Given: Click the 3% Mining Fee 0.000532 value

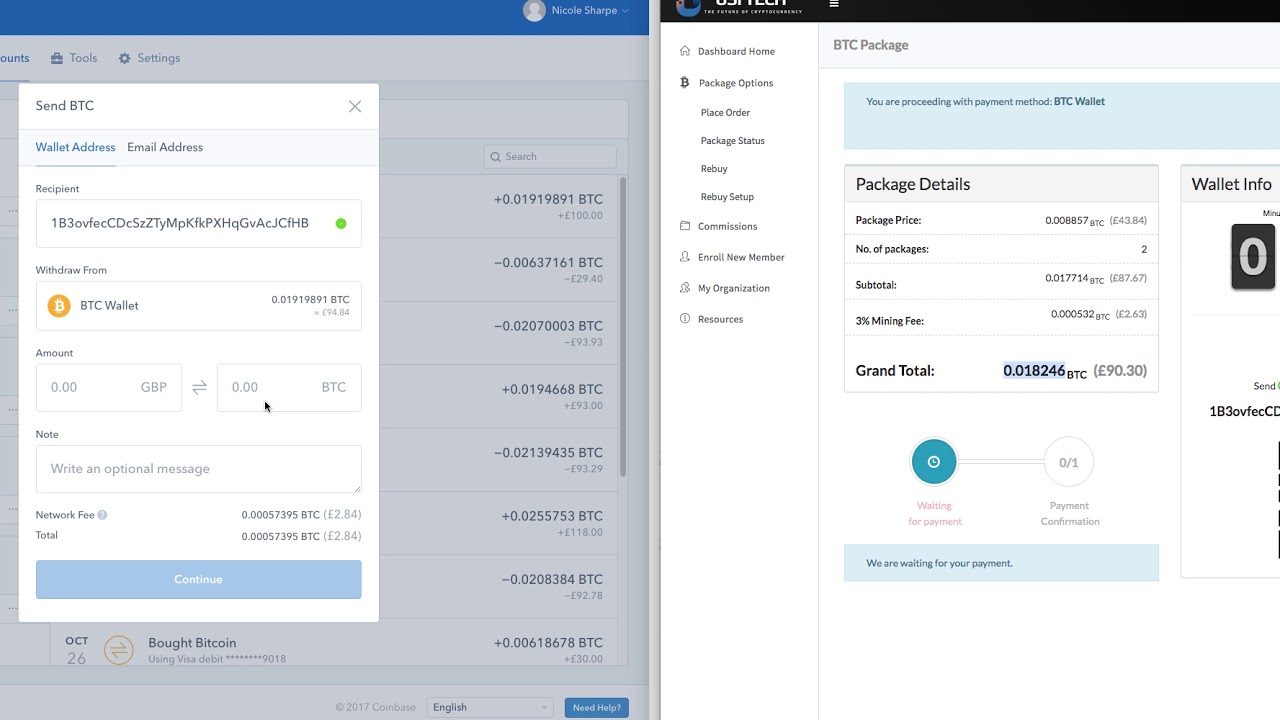Looking at the screenshot, I should [x=1080, y=315].
